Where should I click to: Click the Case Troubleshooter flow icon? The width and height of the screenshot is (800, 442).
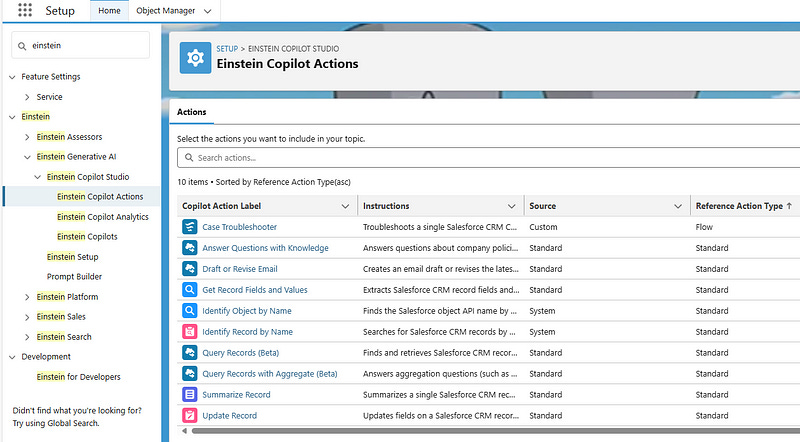click(x=190, y=227)
